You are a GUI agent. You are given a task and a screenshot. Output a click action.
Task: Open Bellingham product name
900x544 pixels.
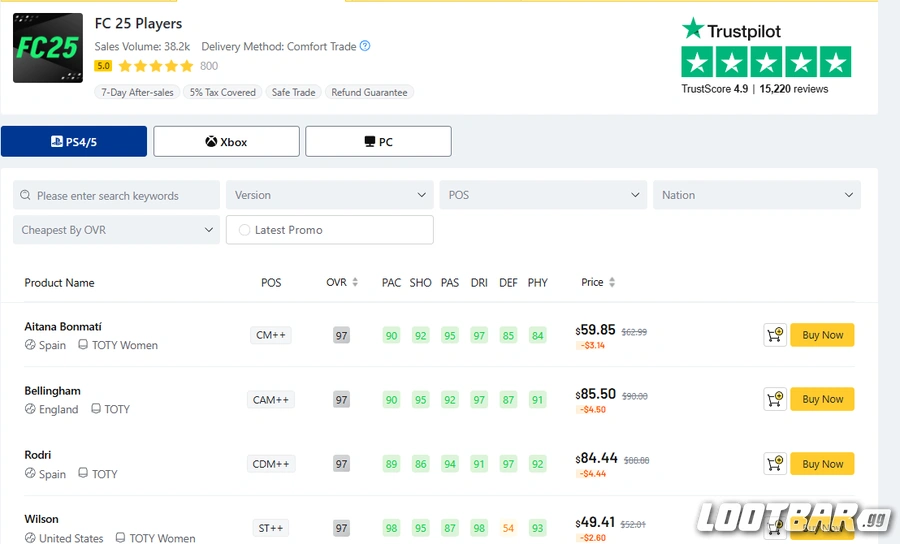tap(52, 391)
